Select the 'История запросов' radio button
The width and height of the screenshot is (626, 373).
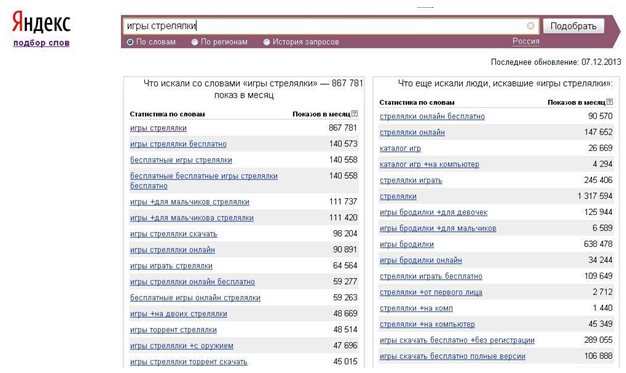(266, 42)
